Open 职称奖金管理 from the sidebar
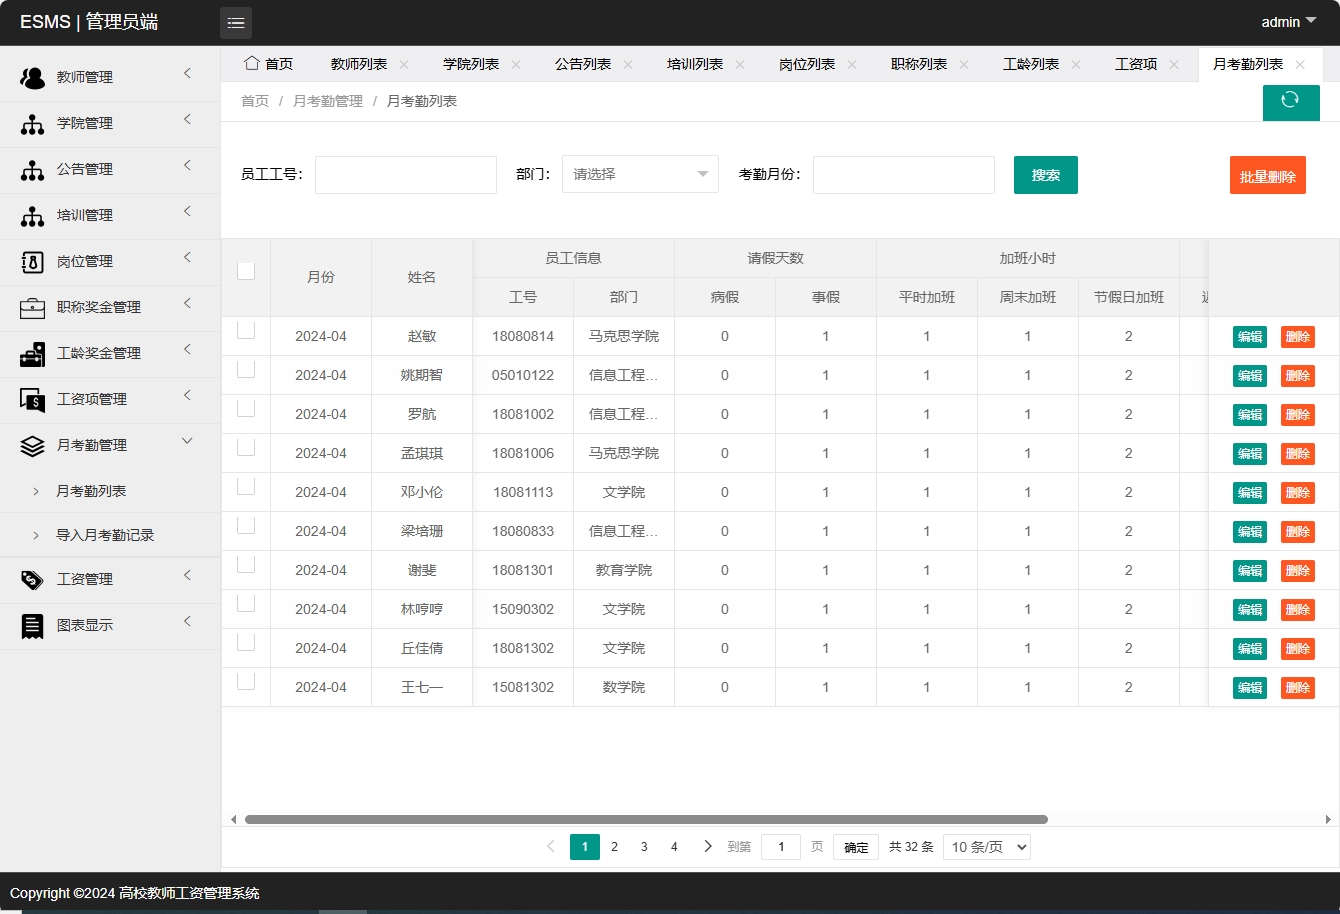1340x914 pixels. 30,307
